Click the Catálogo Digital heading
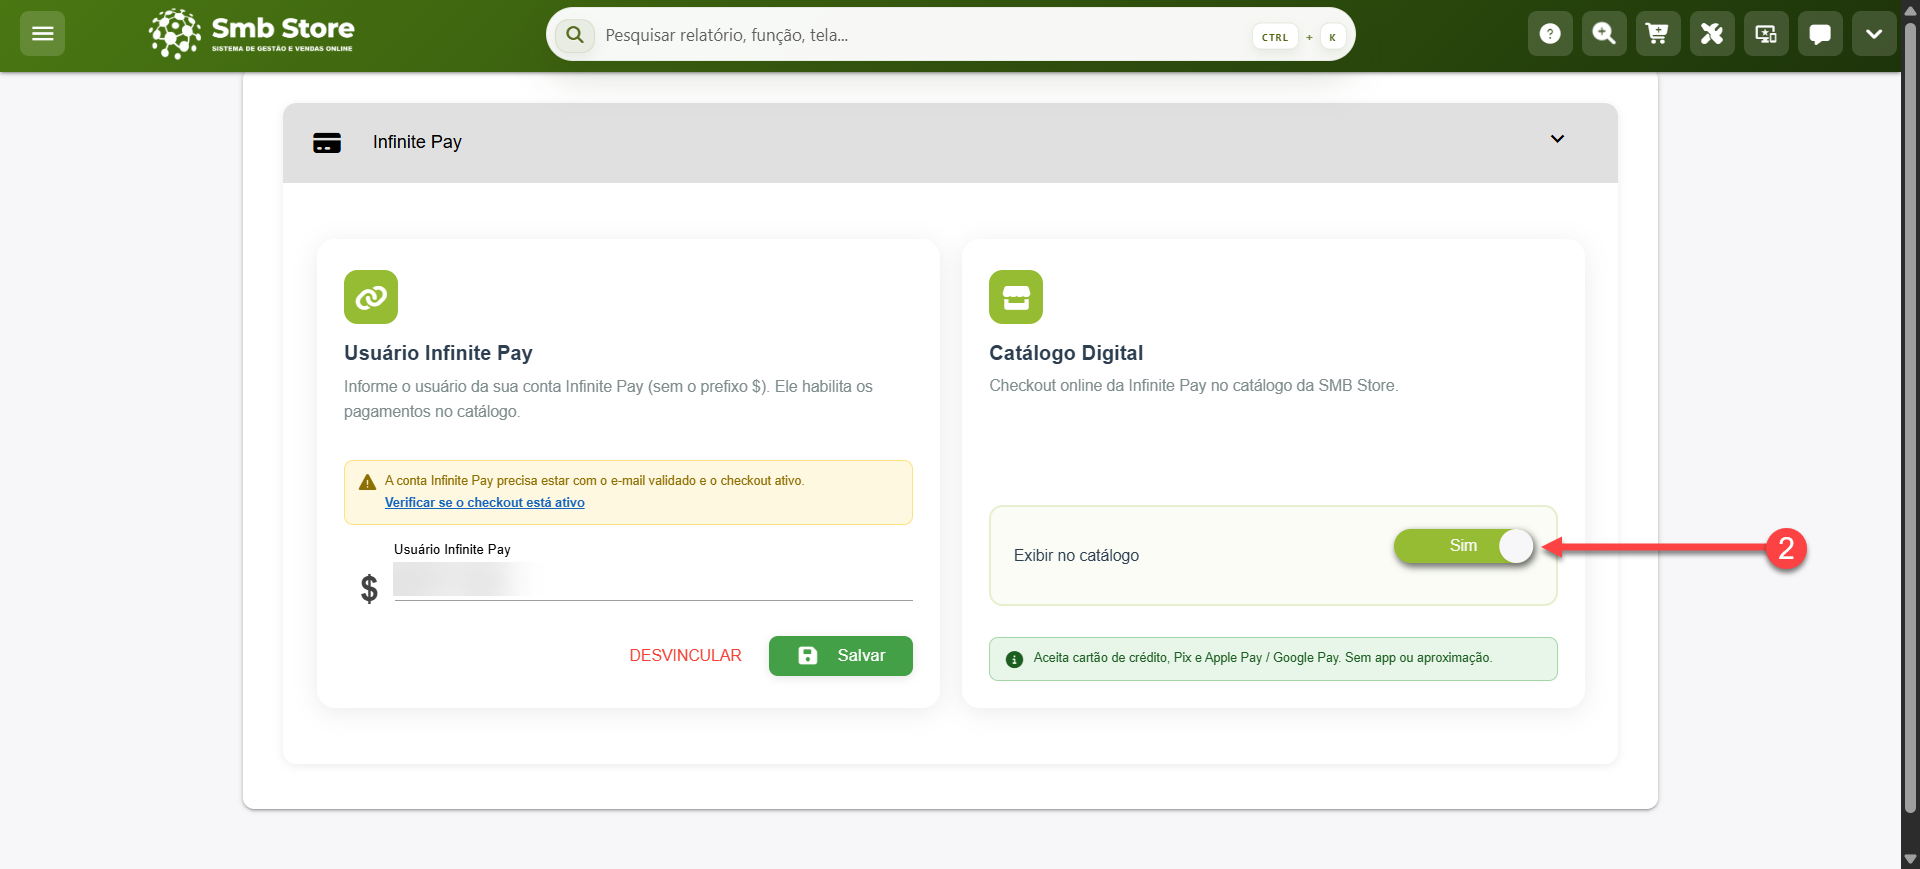 tap(1066, 353)
